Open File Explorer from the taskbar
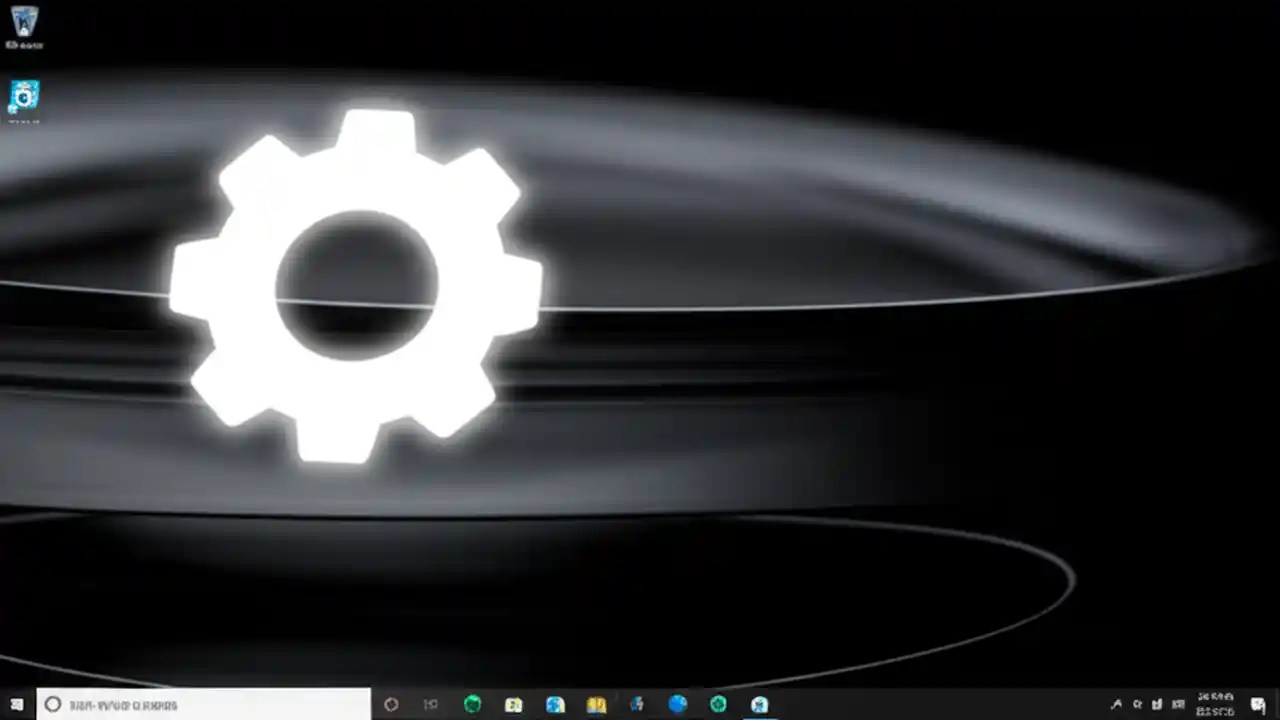 555,705
